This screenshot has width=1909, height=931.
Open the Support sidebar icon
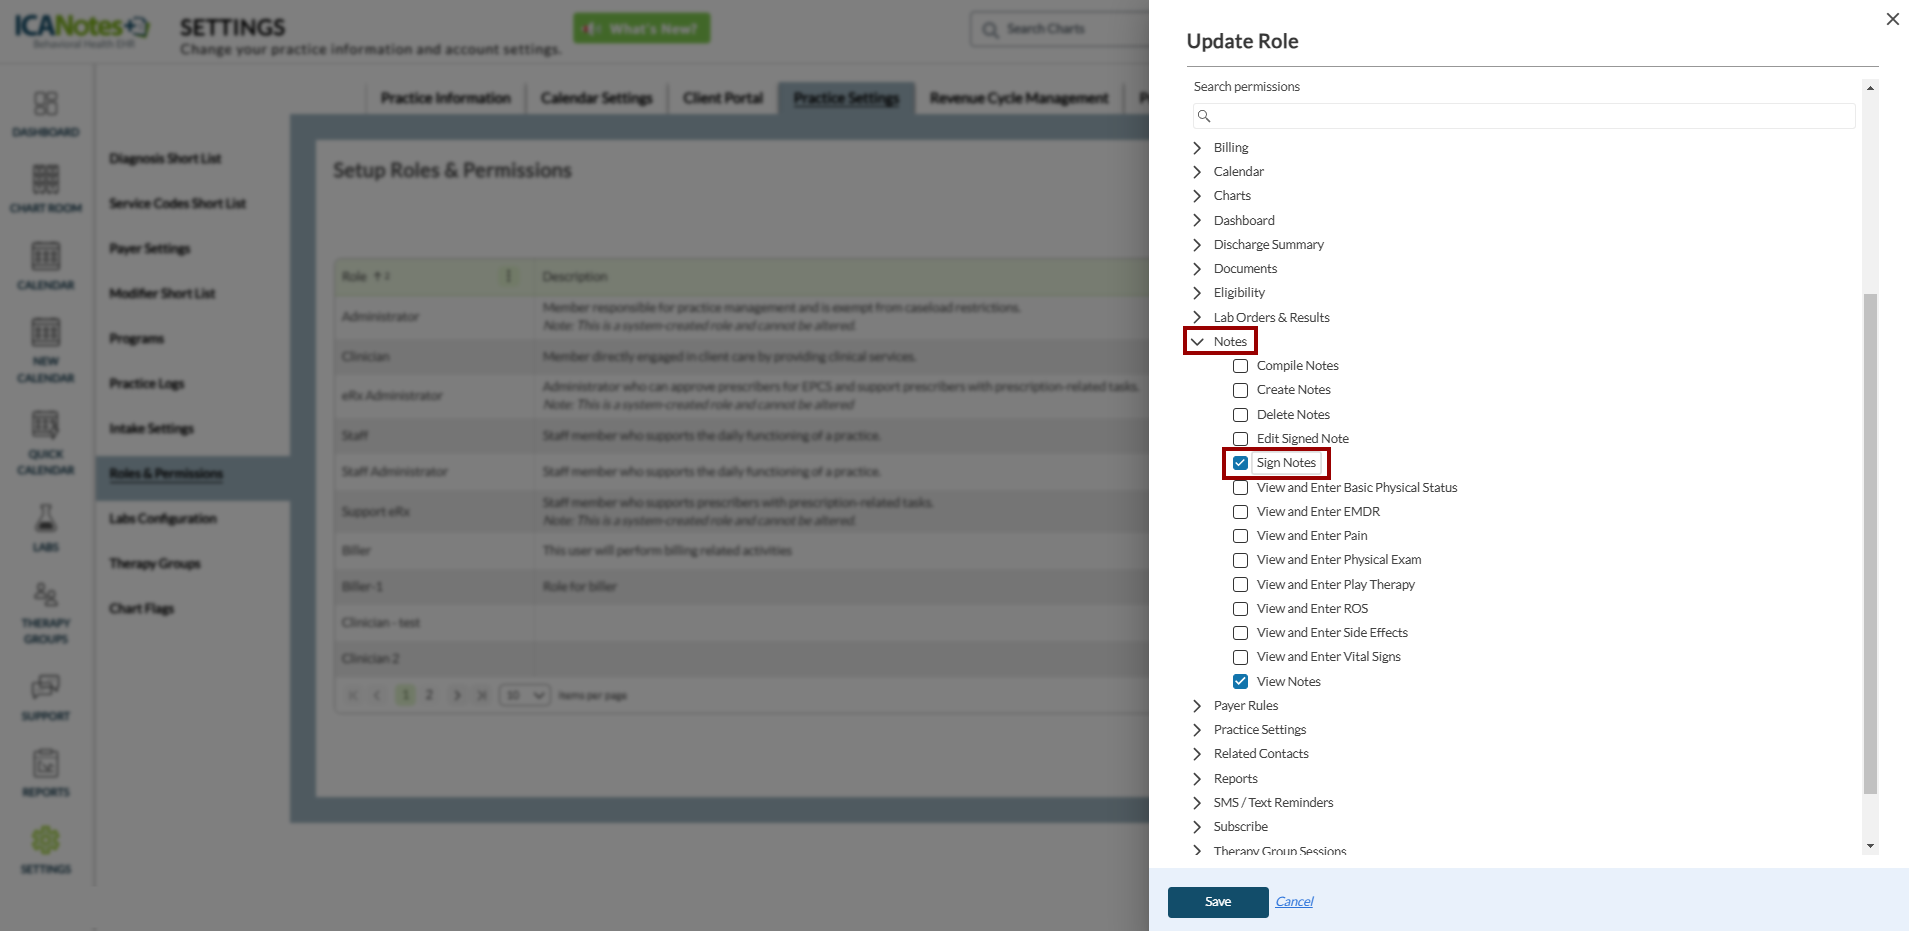click(46, 687)
